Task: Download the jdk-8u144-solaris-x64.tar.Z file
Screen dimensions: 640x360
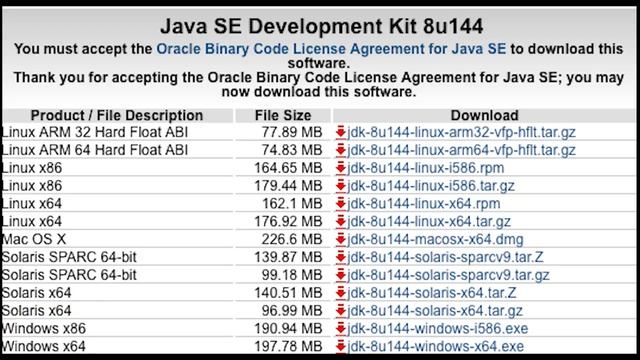Action: 432,293
